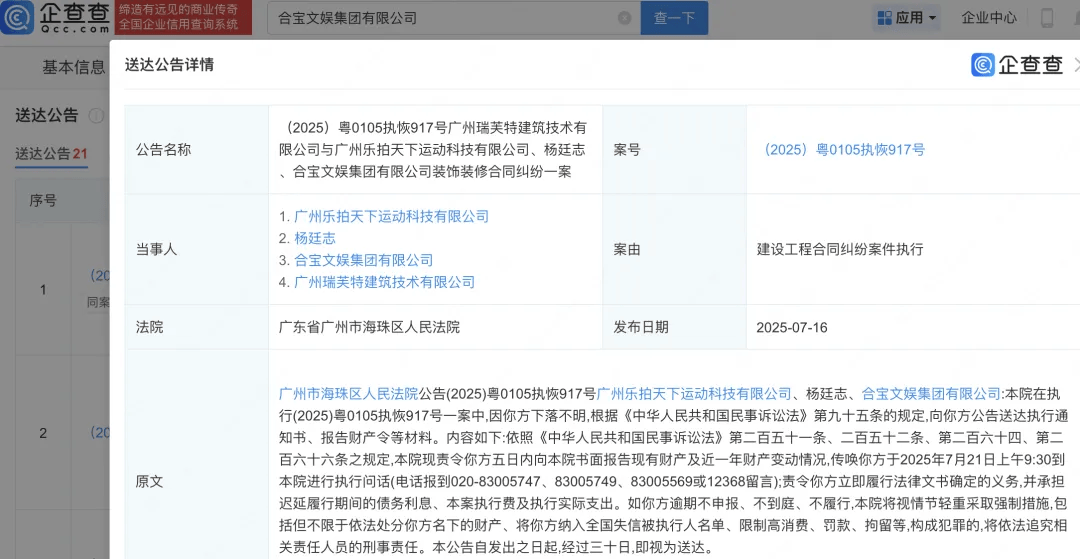The width and height of the screenshot is (1080, 559).
Task: Click 广州市海珠区人民法院 link in original text
Action: click(348, 394)
